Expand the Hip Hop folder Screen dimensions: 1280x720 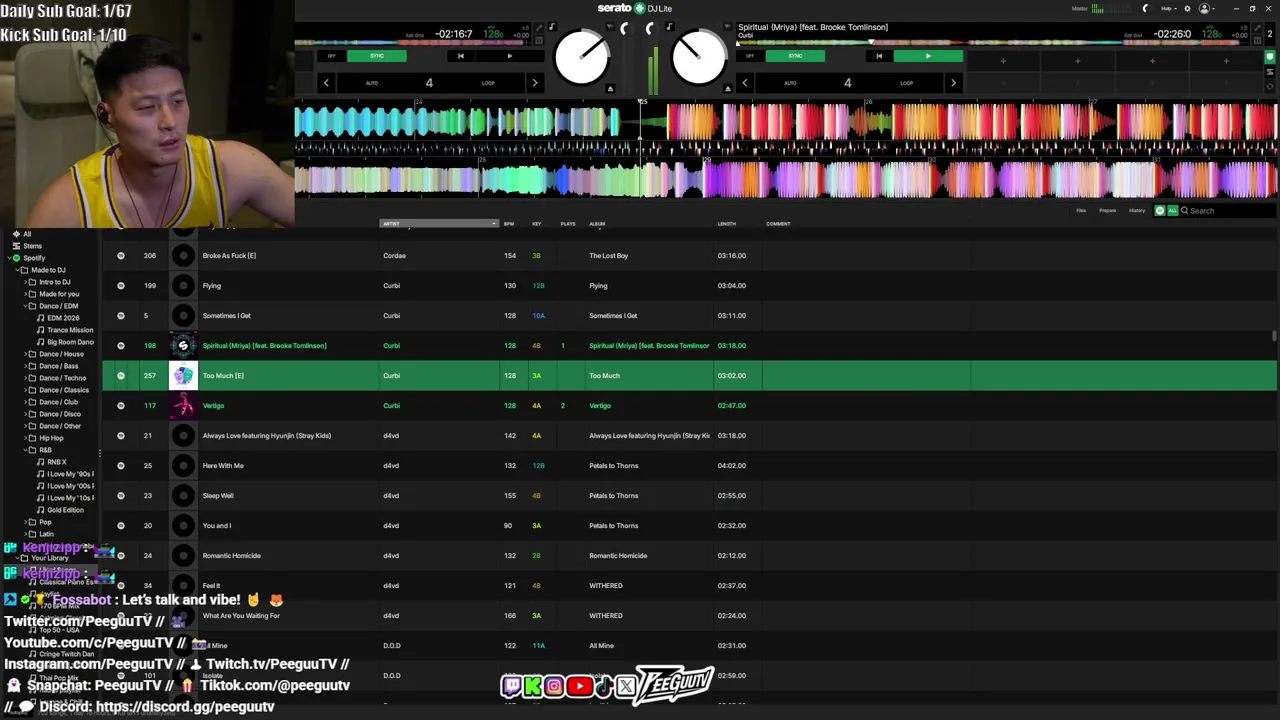(25, 438)
